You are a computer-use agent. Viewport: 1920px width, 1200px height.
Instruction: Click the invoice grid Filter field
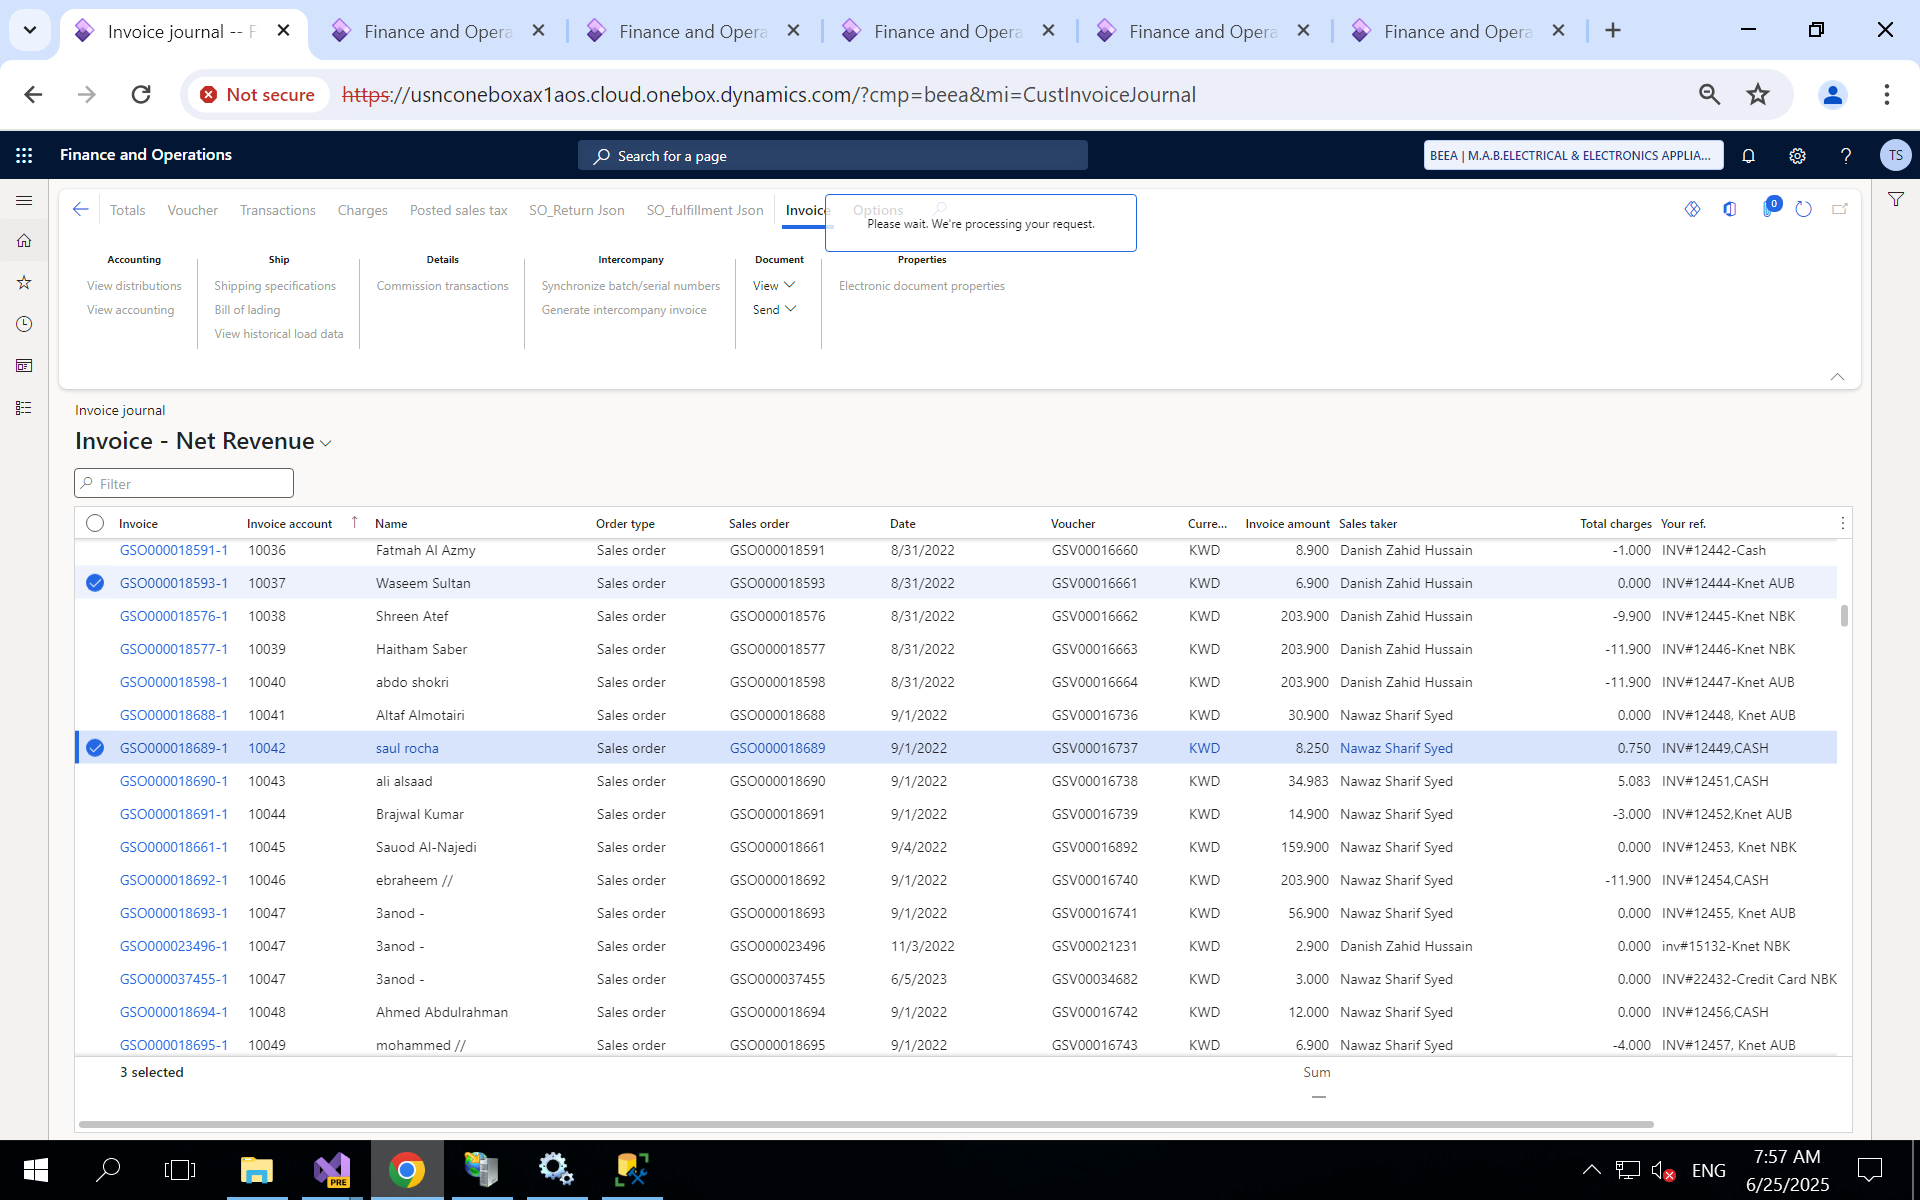pos(184,484)
